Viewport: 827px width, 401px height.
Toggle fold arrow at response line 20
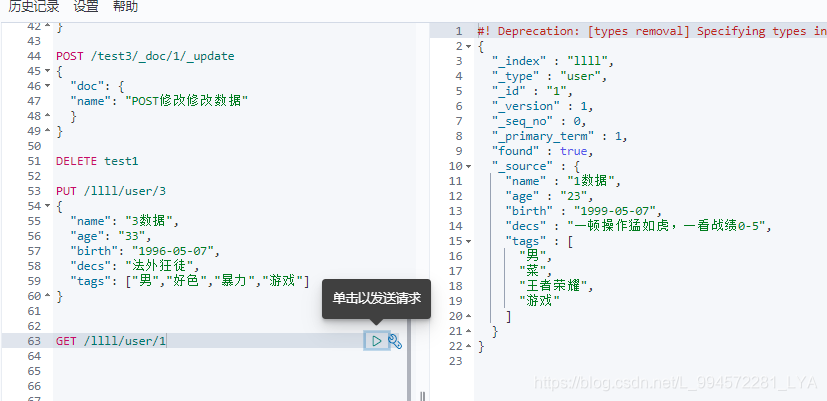click(468, 317)
